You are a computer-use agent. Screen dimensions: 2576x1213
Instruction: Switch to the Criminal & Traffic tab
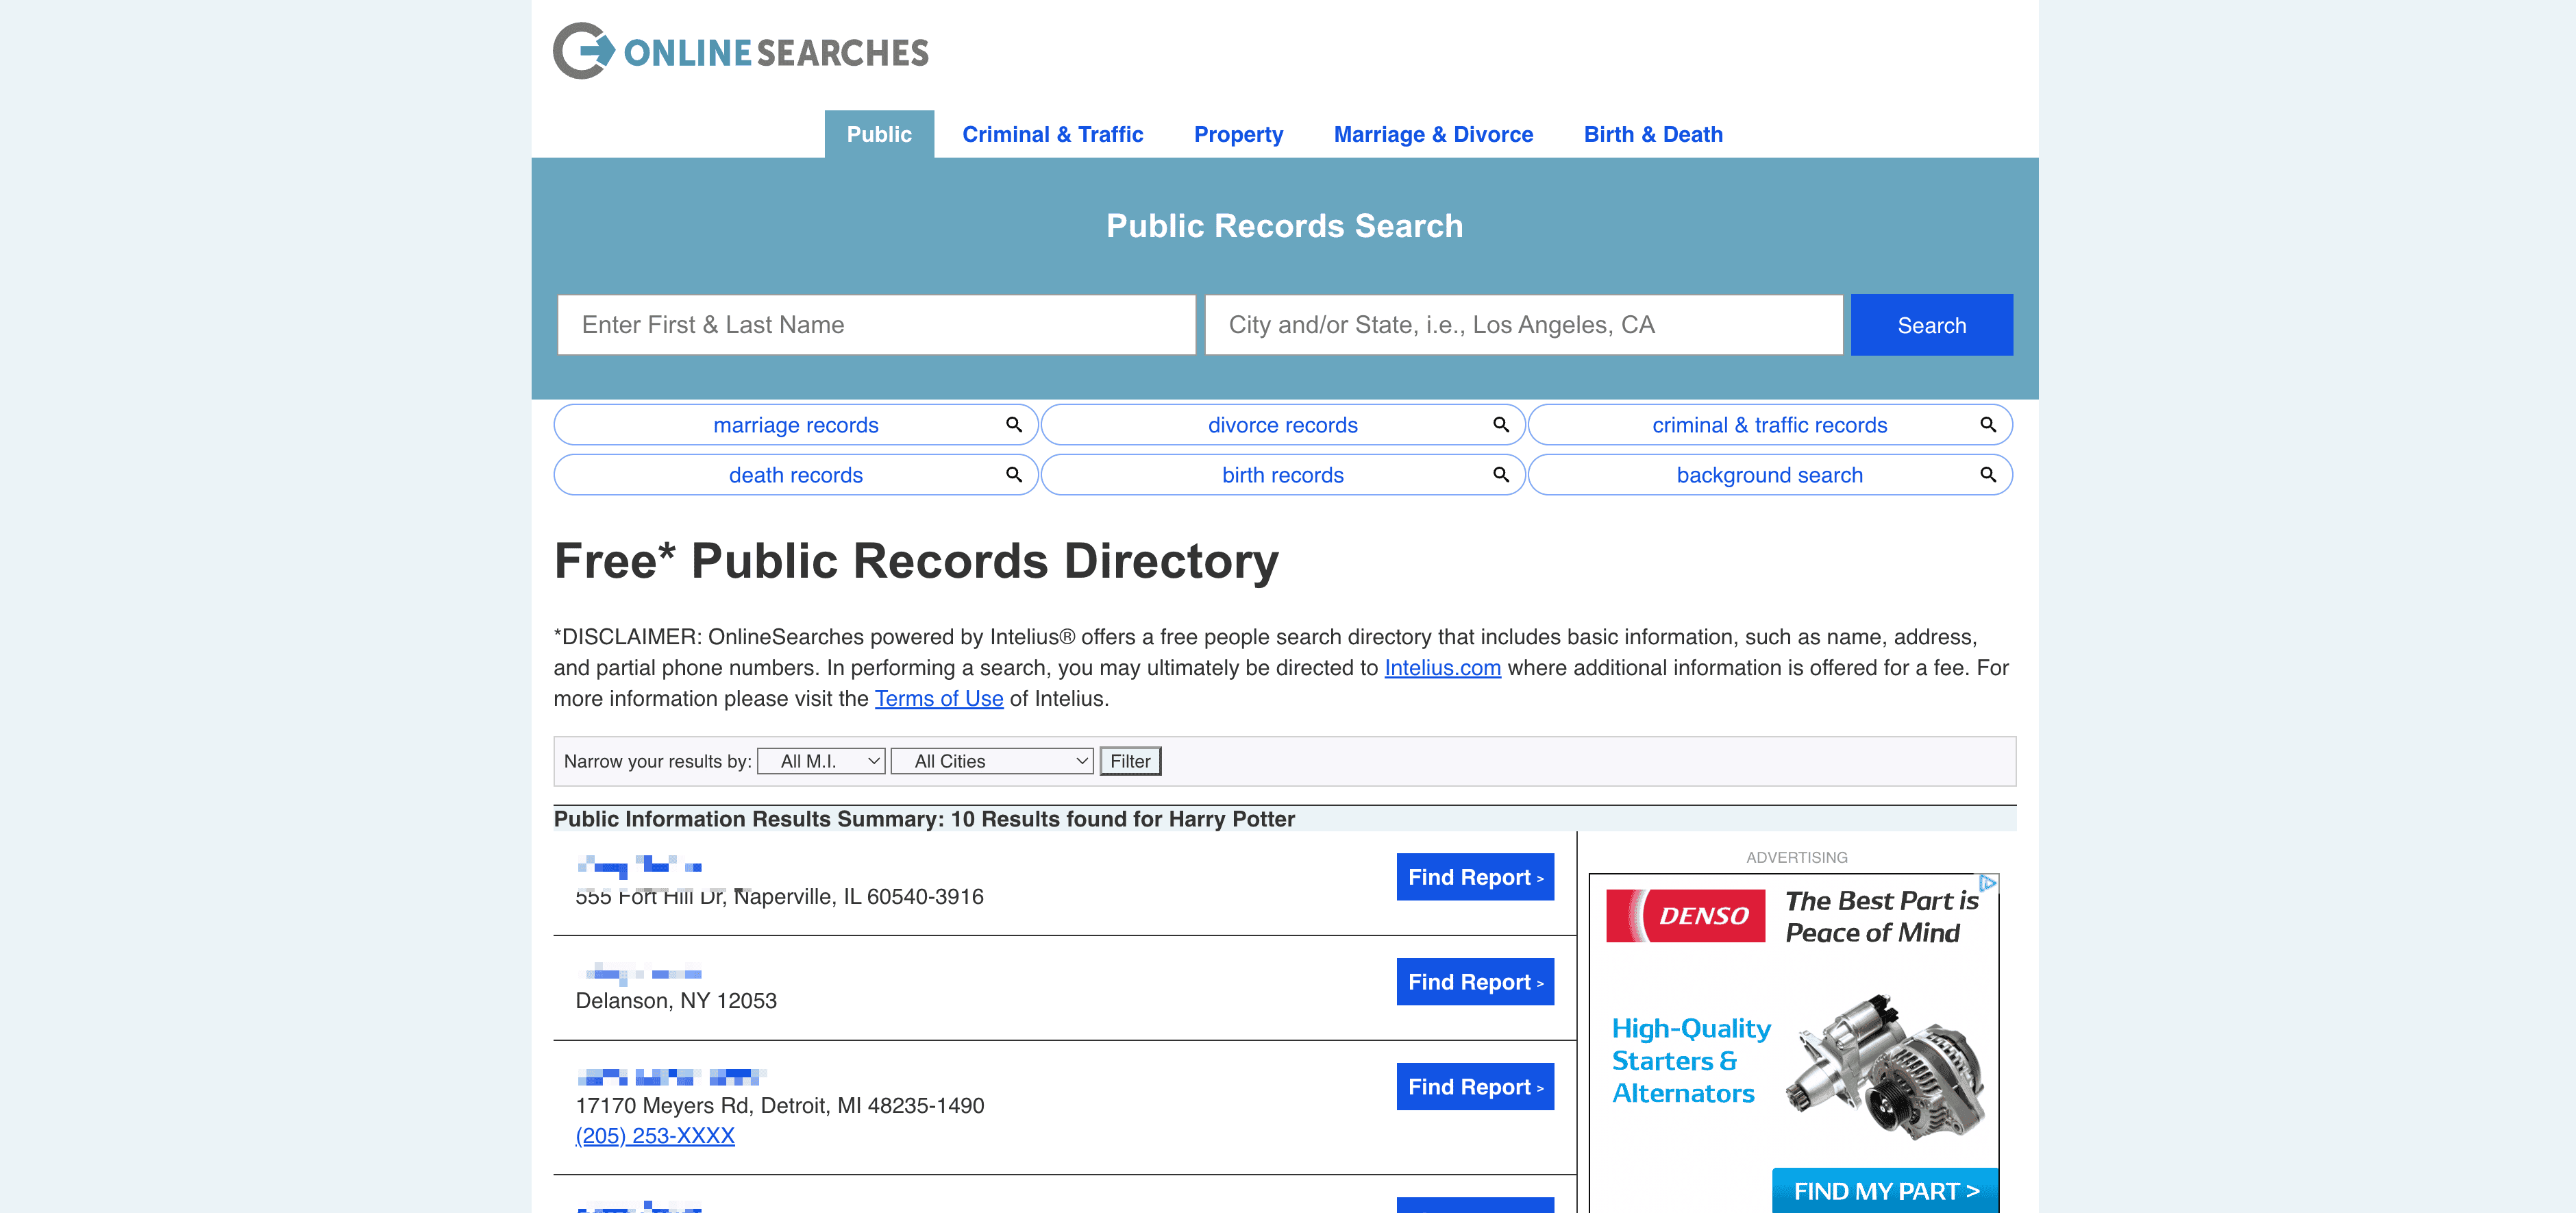pyautogui.click(x=1052, y=134)
